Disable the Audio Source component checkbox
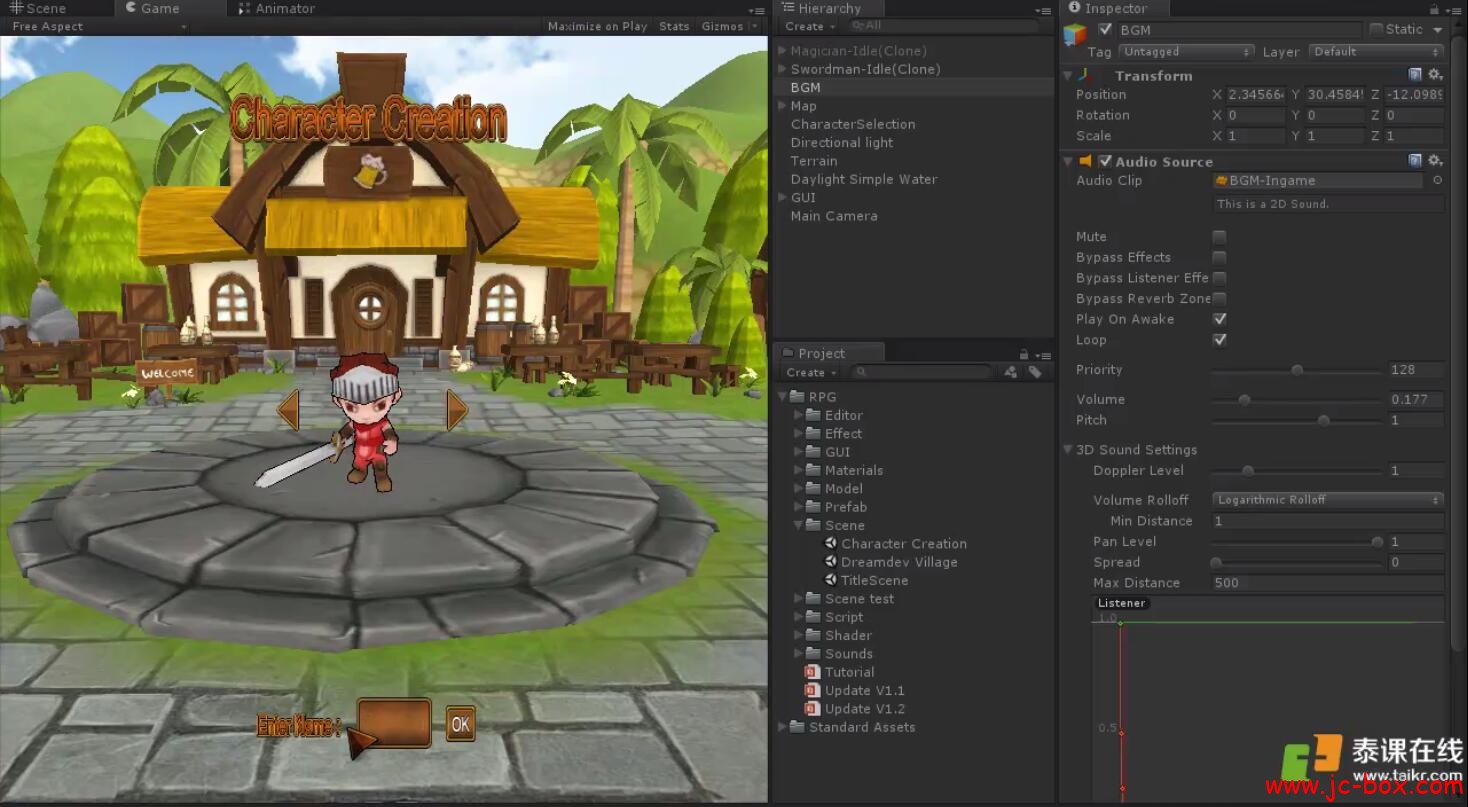The width and height of the screenshot is (1468, 807). tap(1105, 161)
